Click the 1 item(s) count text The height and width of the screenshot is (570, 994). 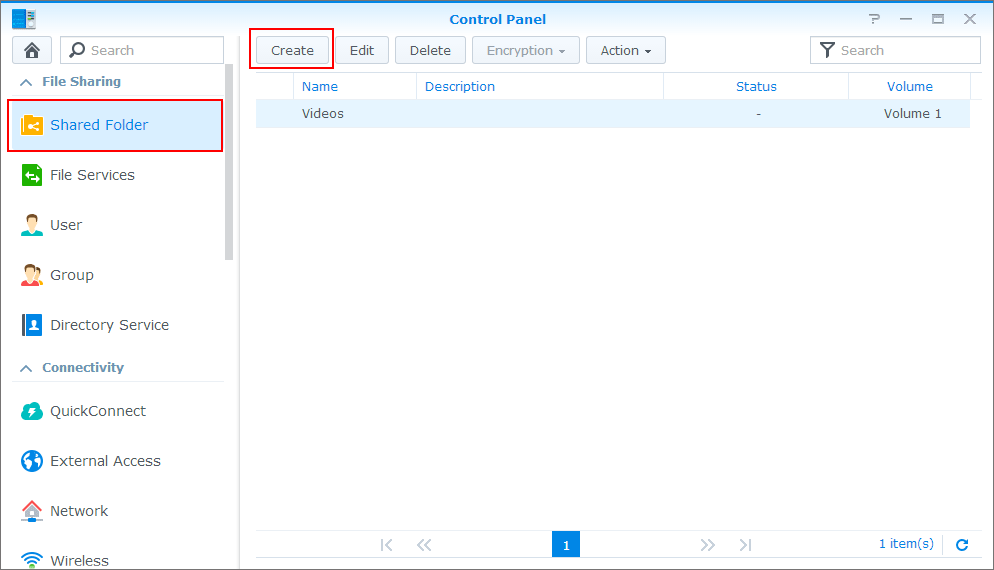(x=906, y=544)
